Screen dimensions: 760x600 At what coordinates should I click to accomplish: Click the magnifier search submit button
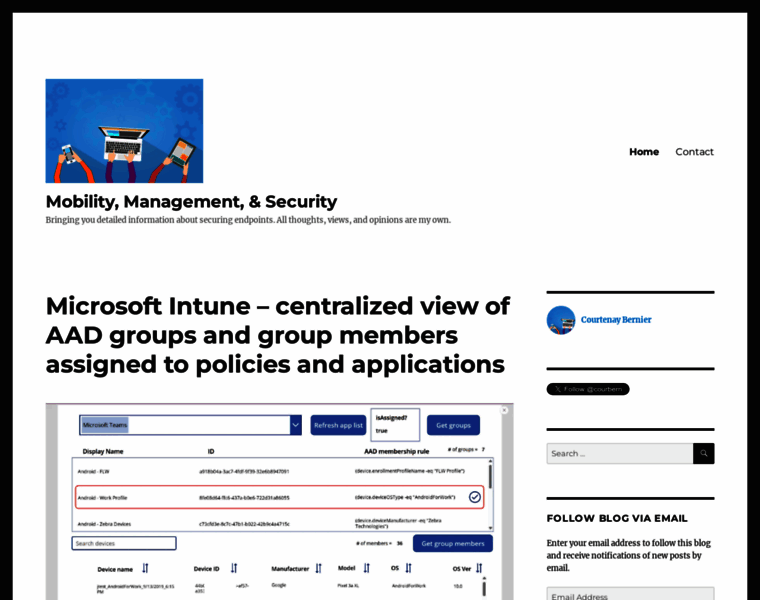703,454
